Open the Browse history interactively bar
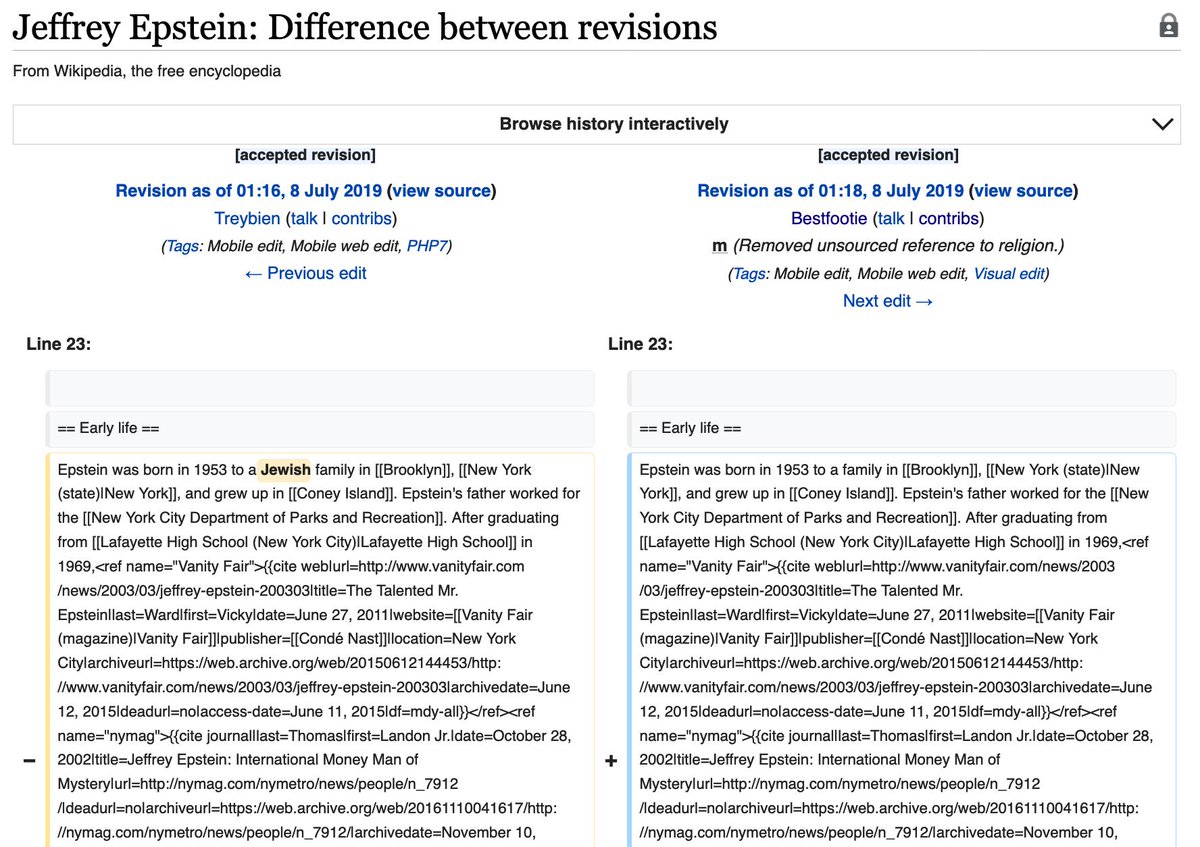Screen dimensions: 1200x847 596,124
